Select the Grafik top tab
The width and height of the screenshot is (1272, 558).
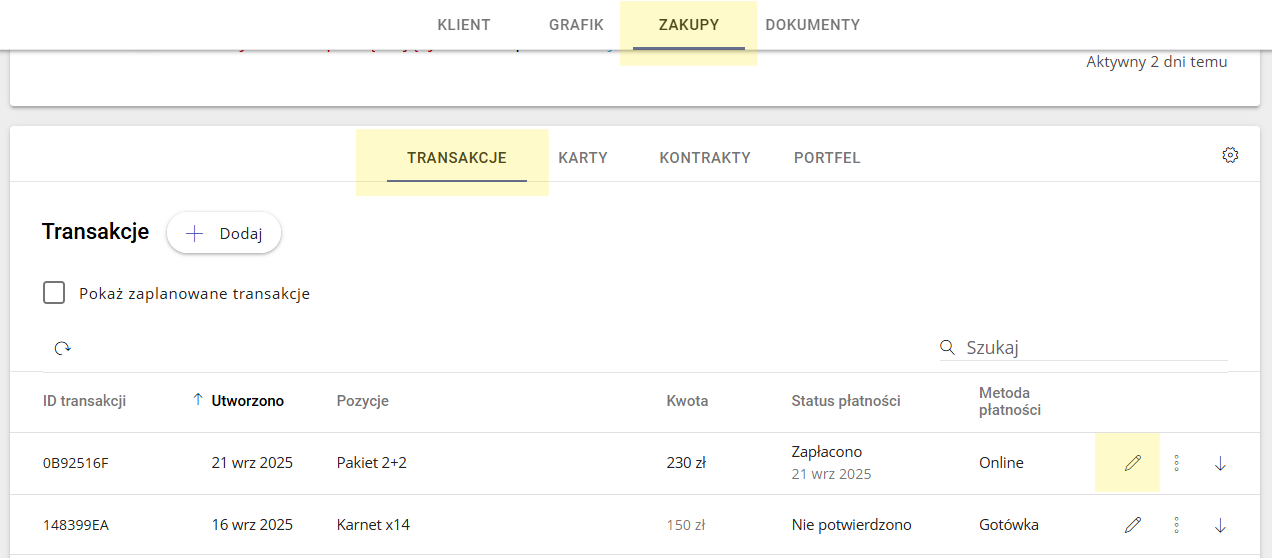(x=576, y=25)
